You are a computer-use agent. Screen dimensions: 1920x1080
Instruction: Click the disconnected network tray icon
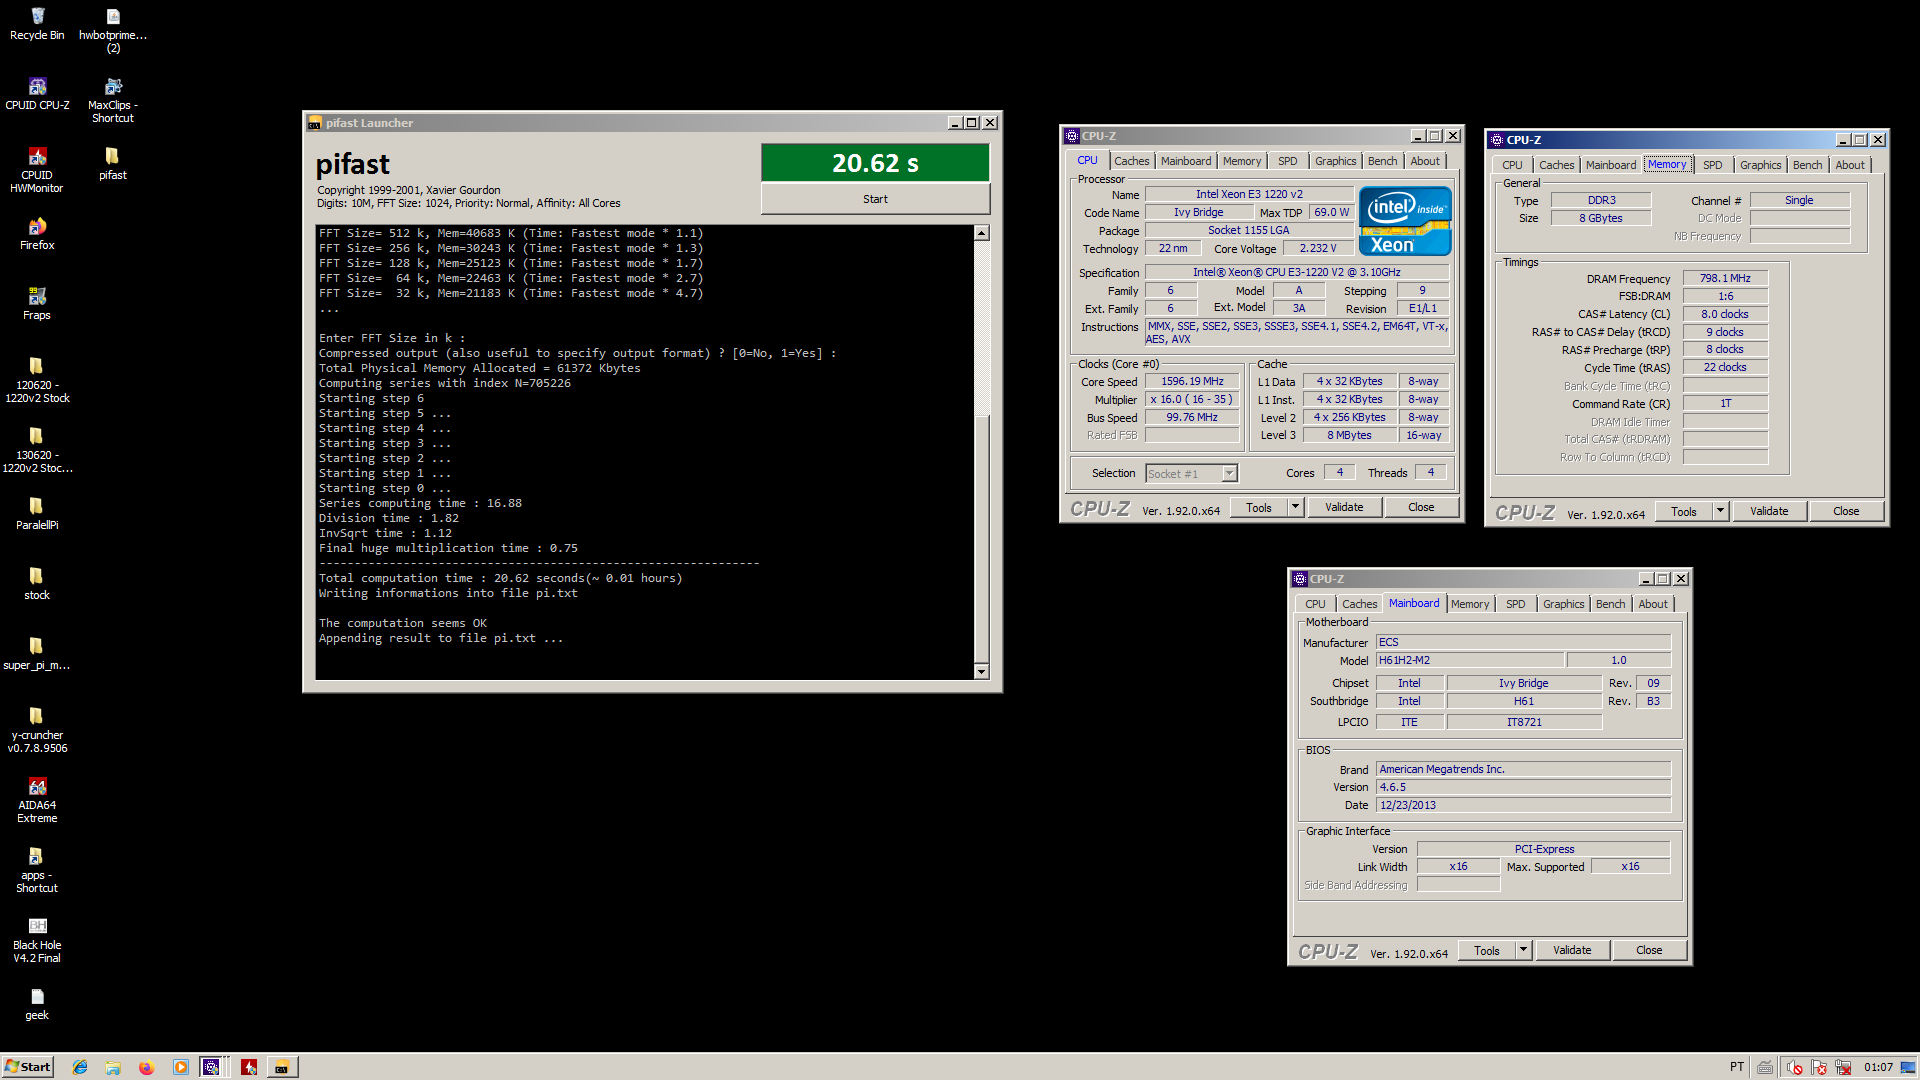(1842, 1067)
